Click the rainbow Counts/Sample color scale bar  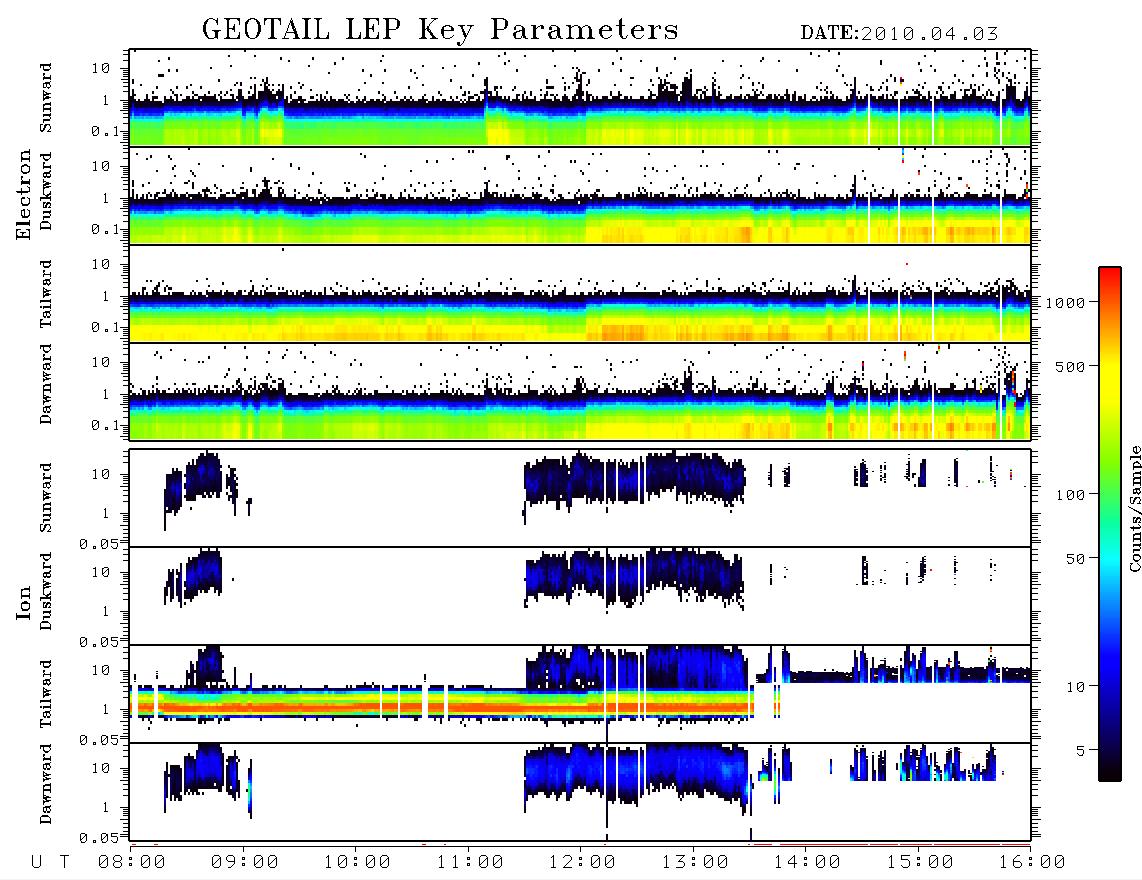click(1110, 525)
